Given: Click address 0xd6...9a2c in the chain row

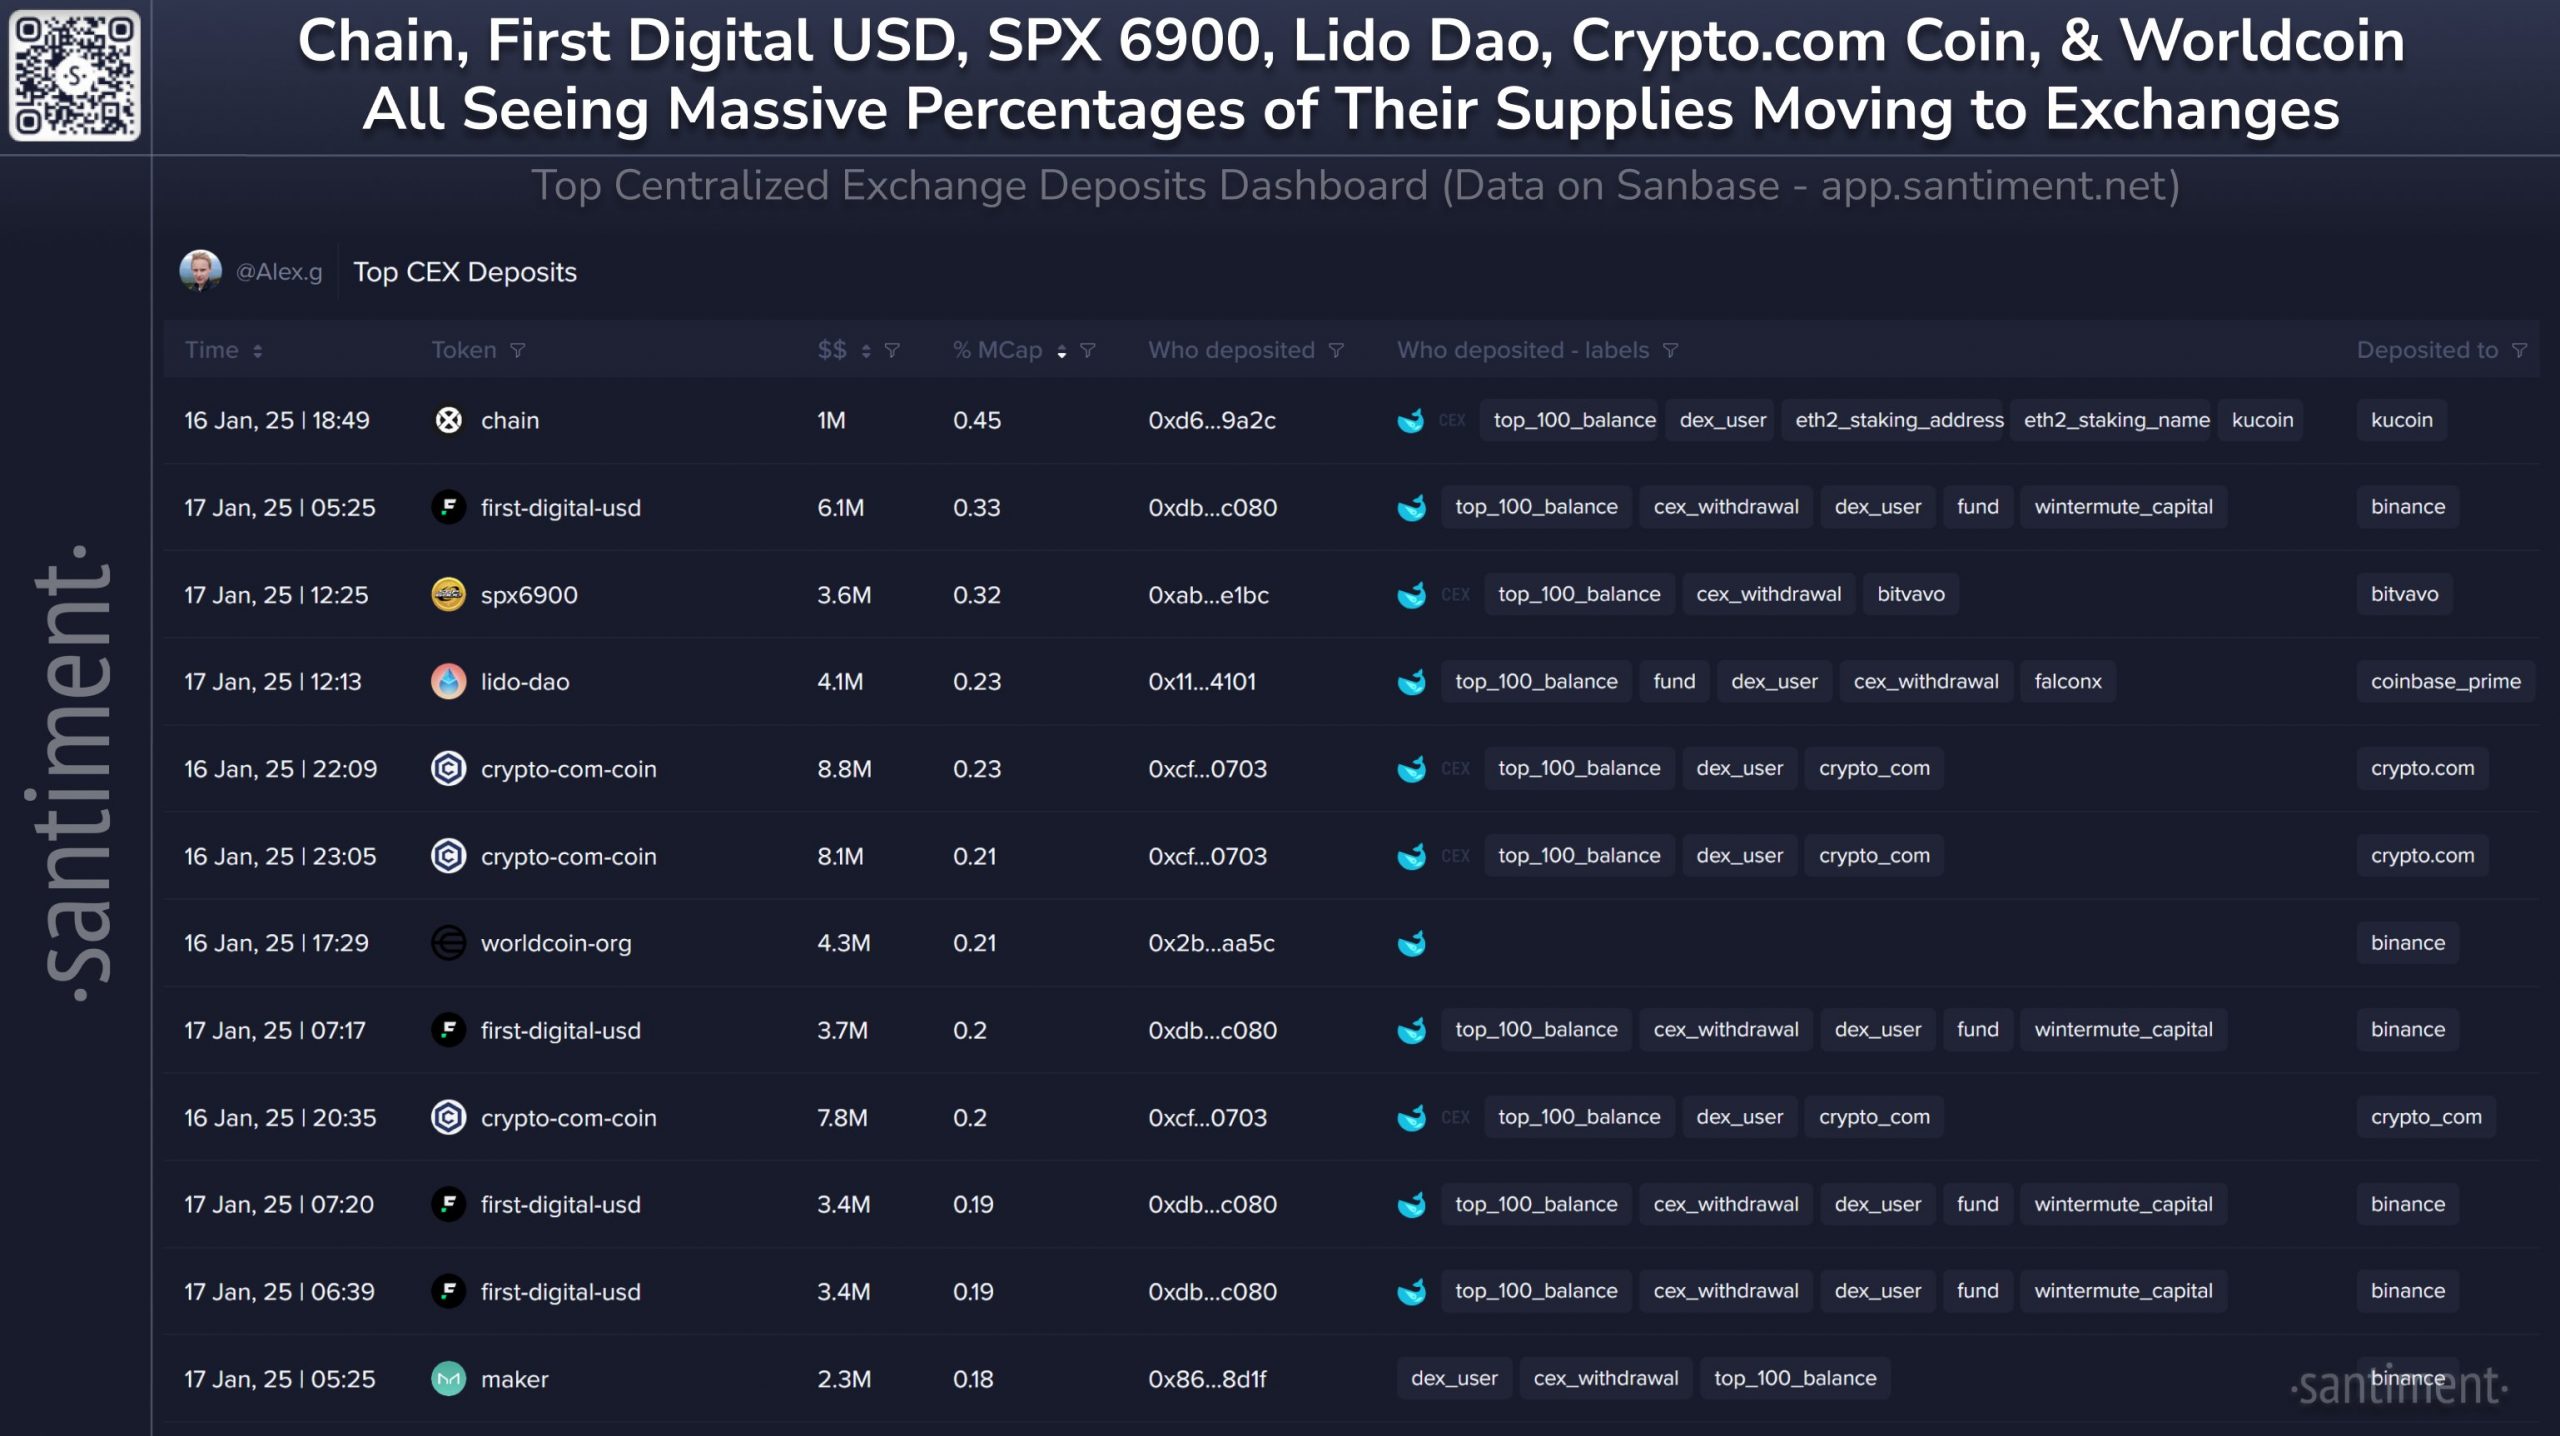Looking at the screenshot, I should (1211, 421).
